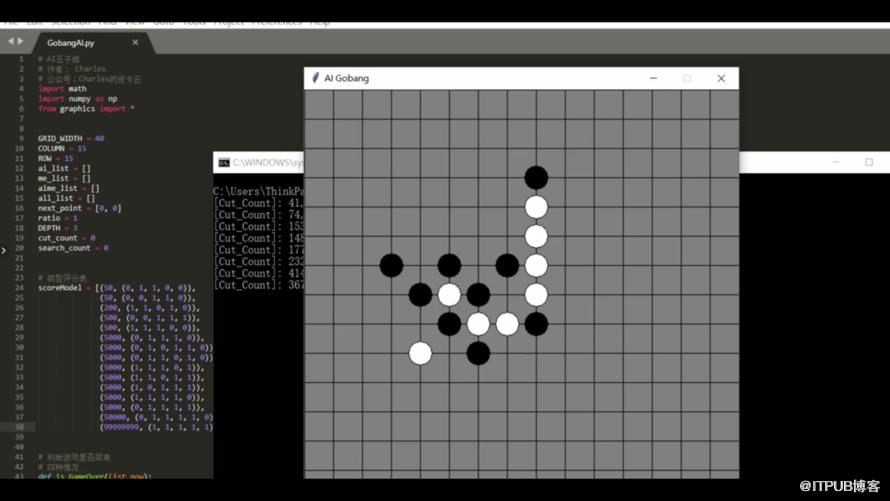Focus the C:\WINDOWS console title bar

tap(258, 162)
